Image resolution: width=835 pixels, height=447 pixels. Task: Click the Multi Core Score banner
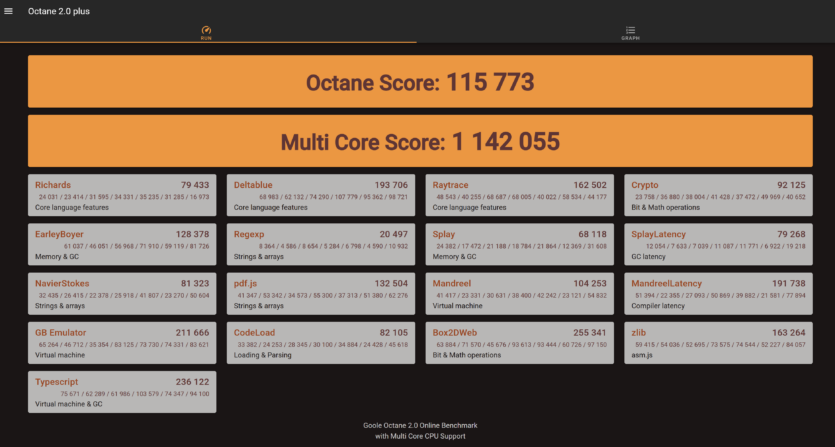[420, 141]
